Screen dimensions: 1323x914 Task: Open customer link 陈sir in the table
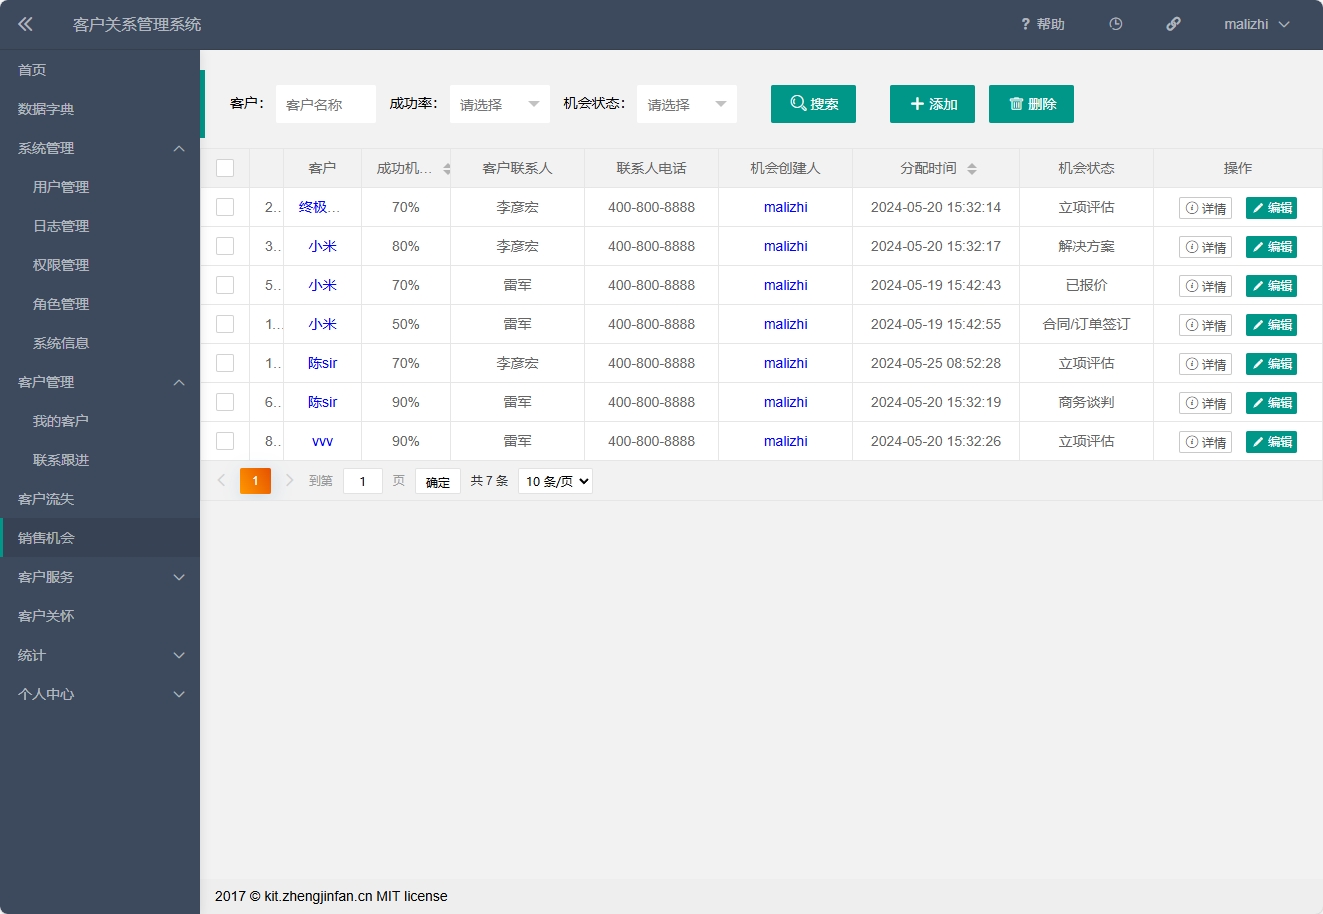(x=322, y=363)
